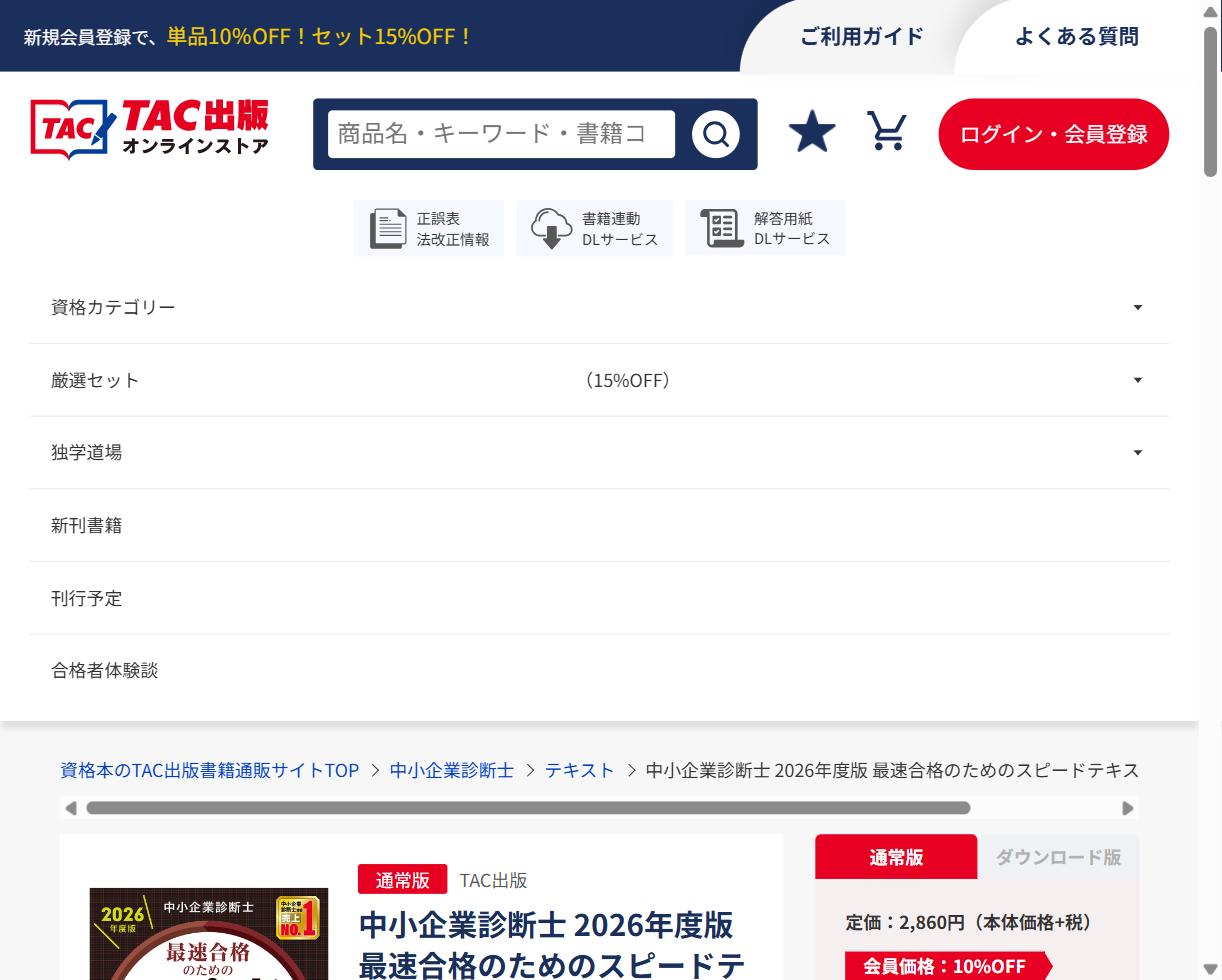
Task: Click the horizontal breadcrumb scrollbar thumb
Action: 528,808
